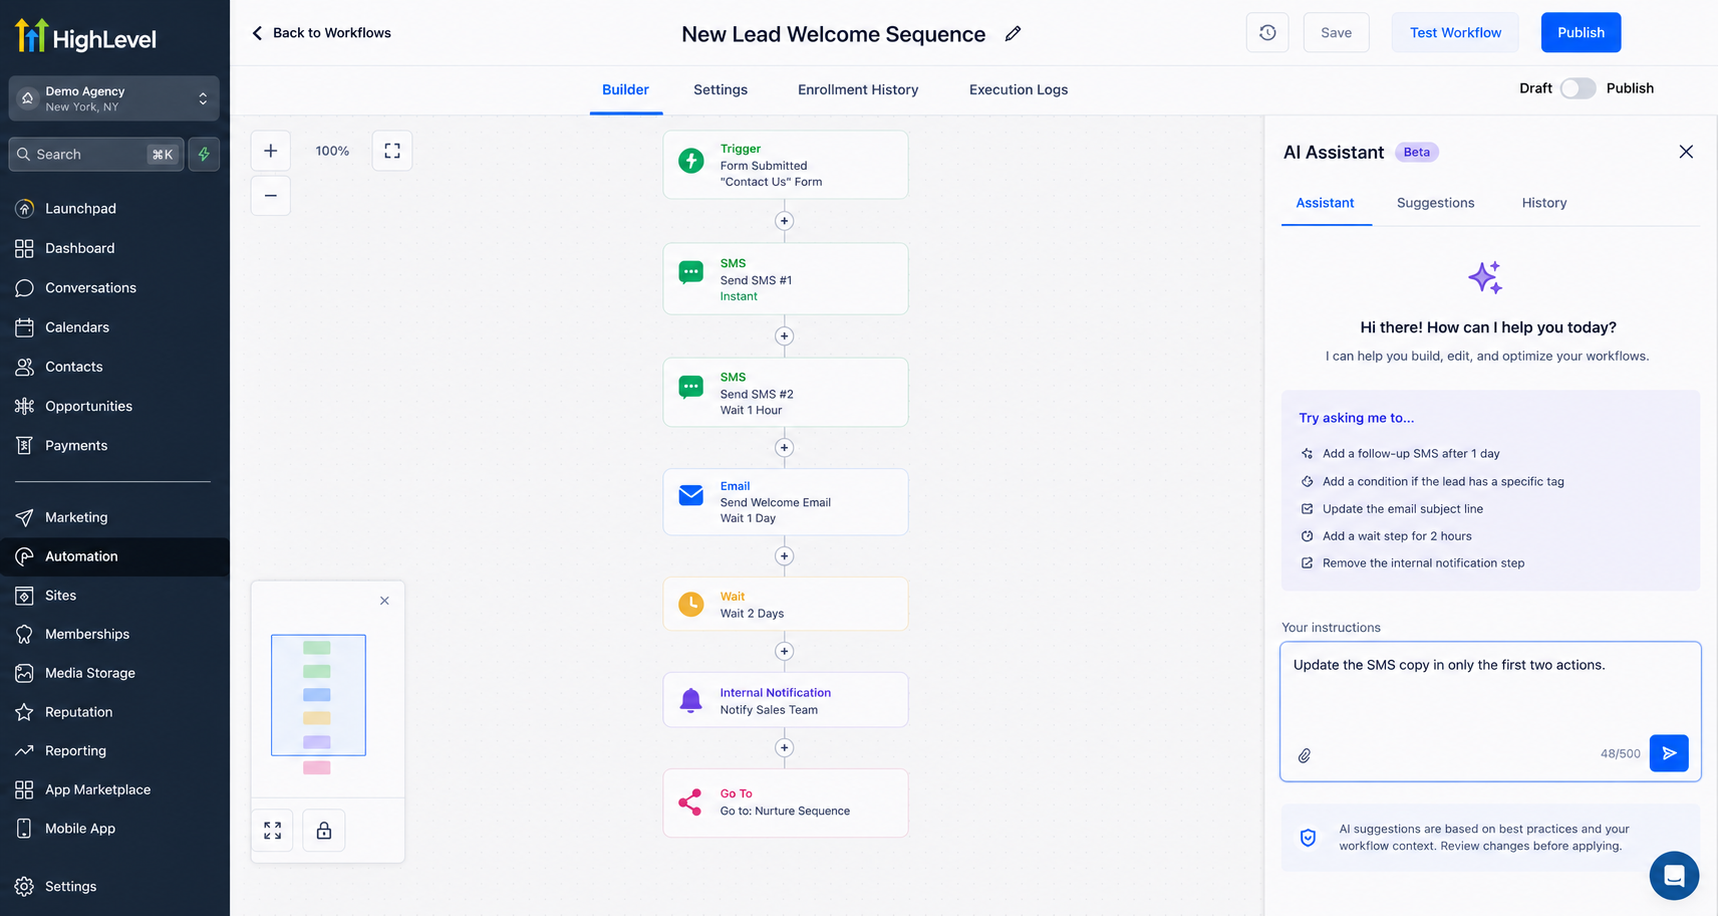Click the Wait clock icon
Screen dimensions: 1718x916
click(x=691, y=604)
